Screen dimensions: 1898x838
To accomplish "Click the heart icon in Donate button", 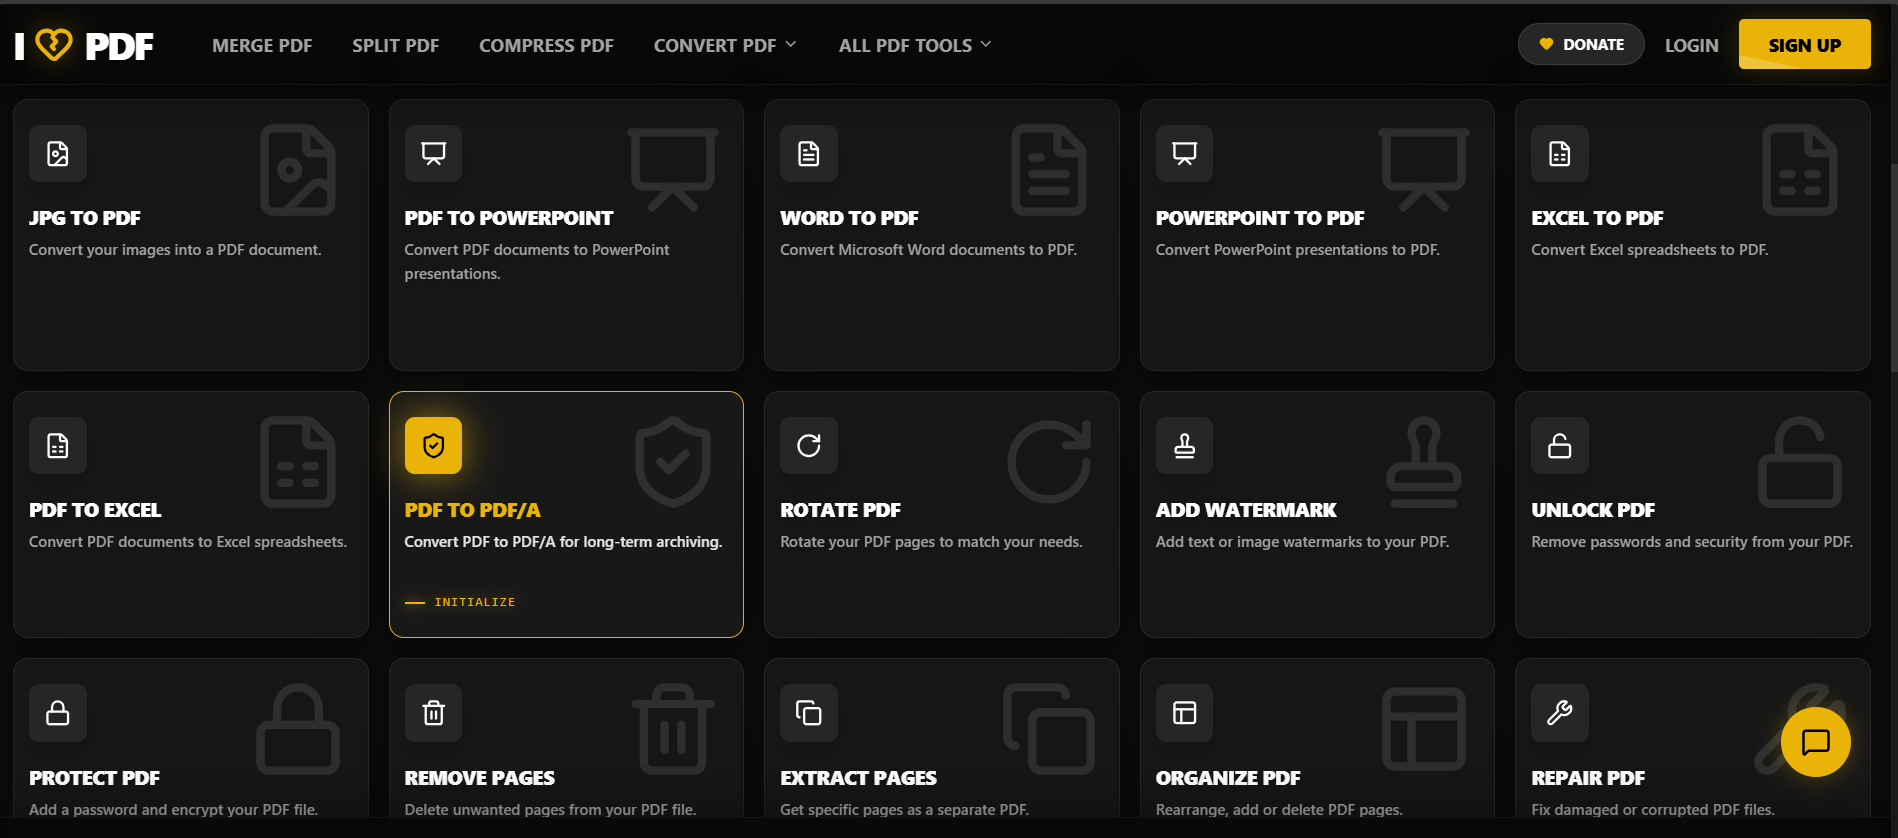I will coord(1546,44).
